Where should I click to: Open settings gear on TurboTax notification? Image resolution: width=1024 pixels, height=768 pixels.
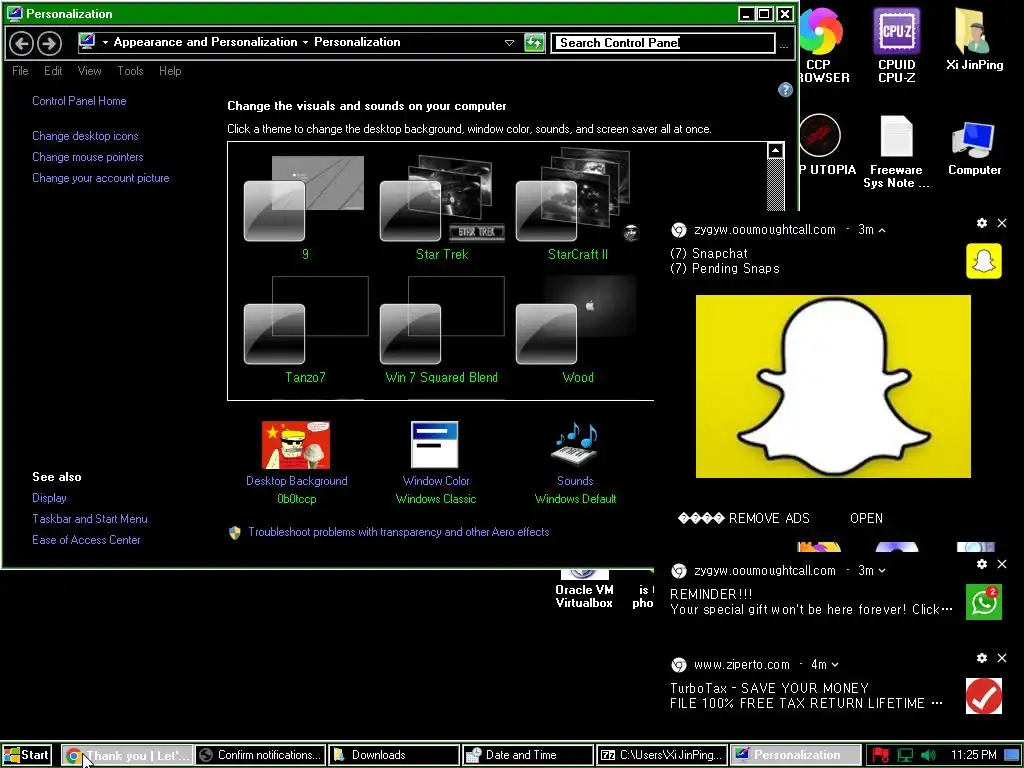coord(982,658)
